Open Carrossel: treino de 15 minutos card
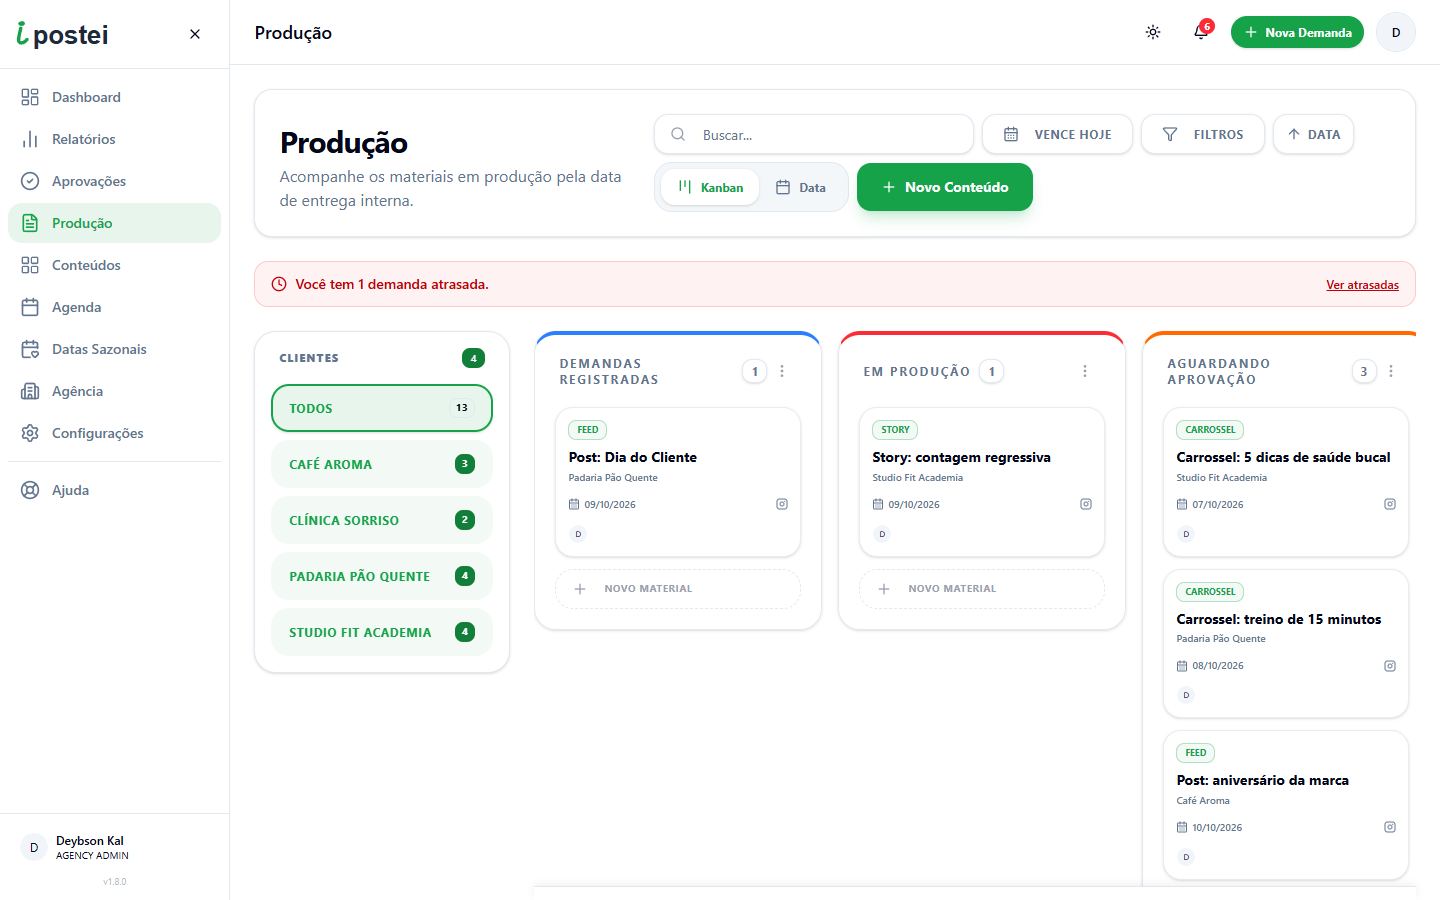Viewport: 1440px width, 900px height. [x=1286, y=644]
